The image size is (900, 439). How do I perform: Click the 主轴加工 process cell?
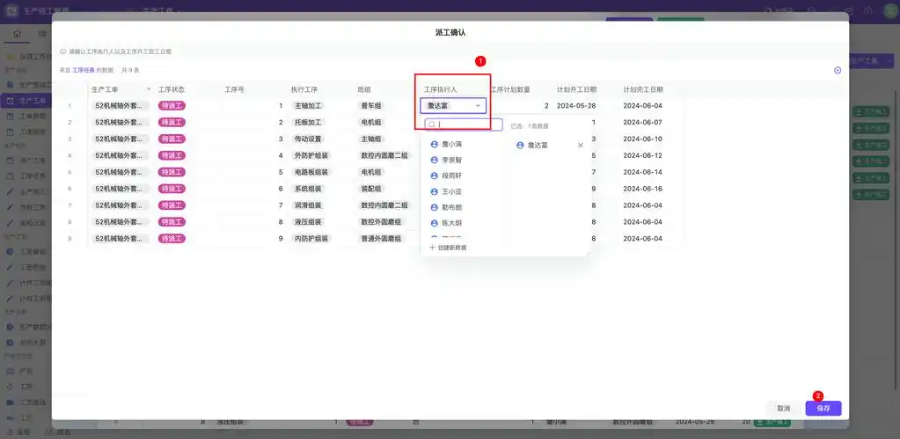(308, 106)
